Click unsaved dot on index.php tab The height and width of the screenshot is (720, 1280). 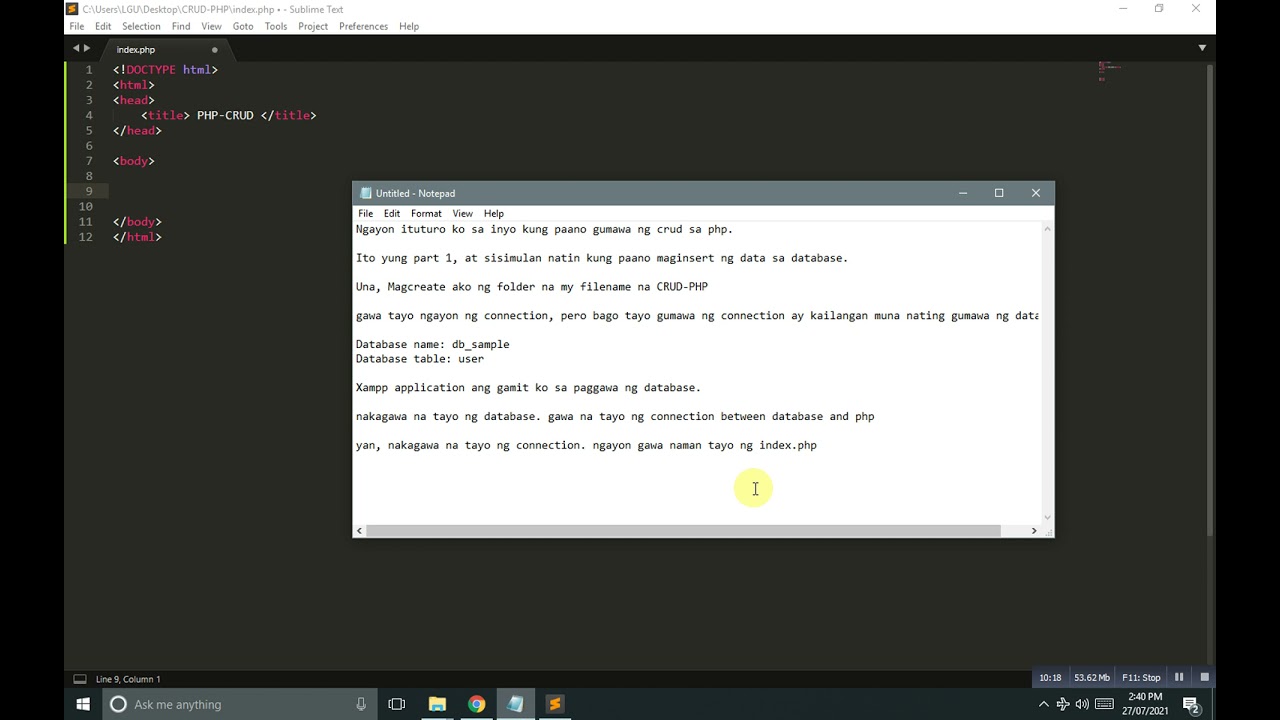point(214,49)
